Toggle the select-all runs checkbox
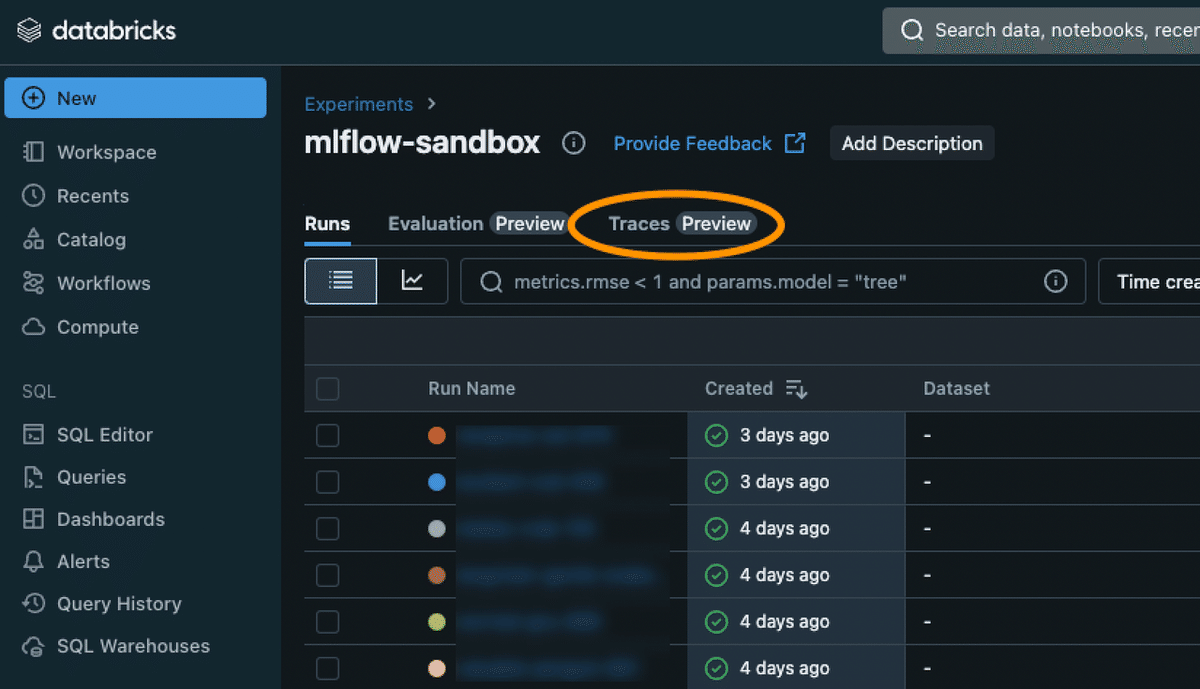Viewport: 1200px width, 689px height. pos(327,388)
